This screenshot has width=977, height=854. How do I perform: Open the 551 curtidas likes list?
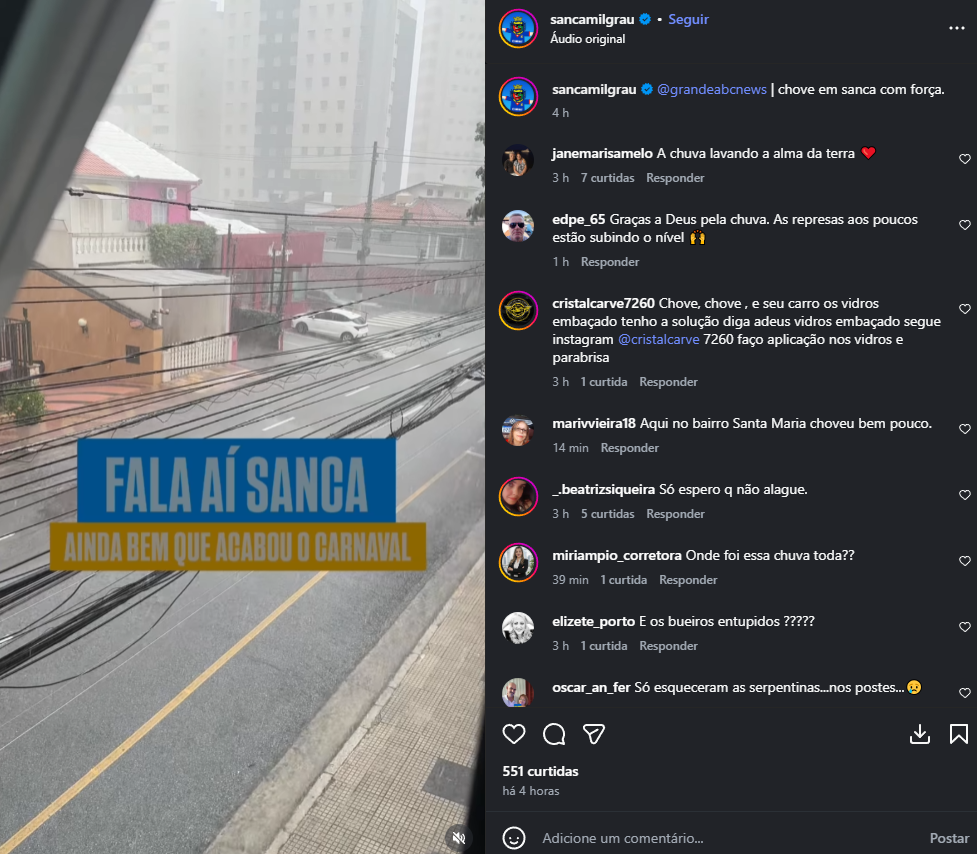tap(540, 771)
